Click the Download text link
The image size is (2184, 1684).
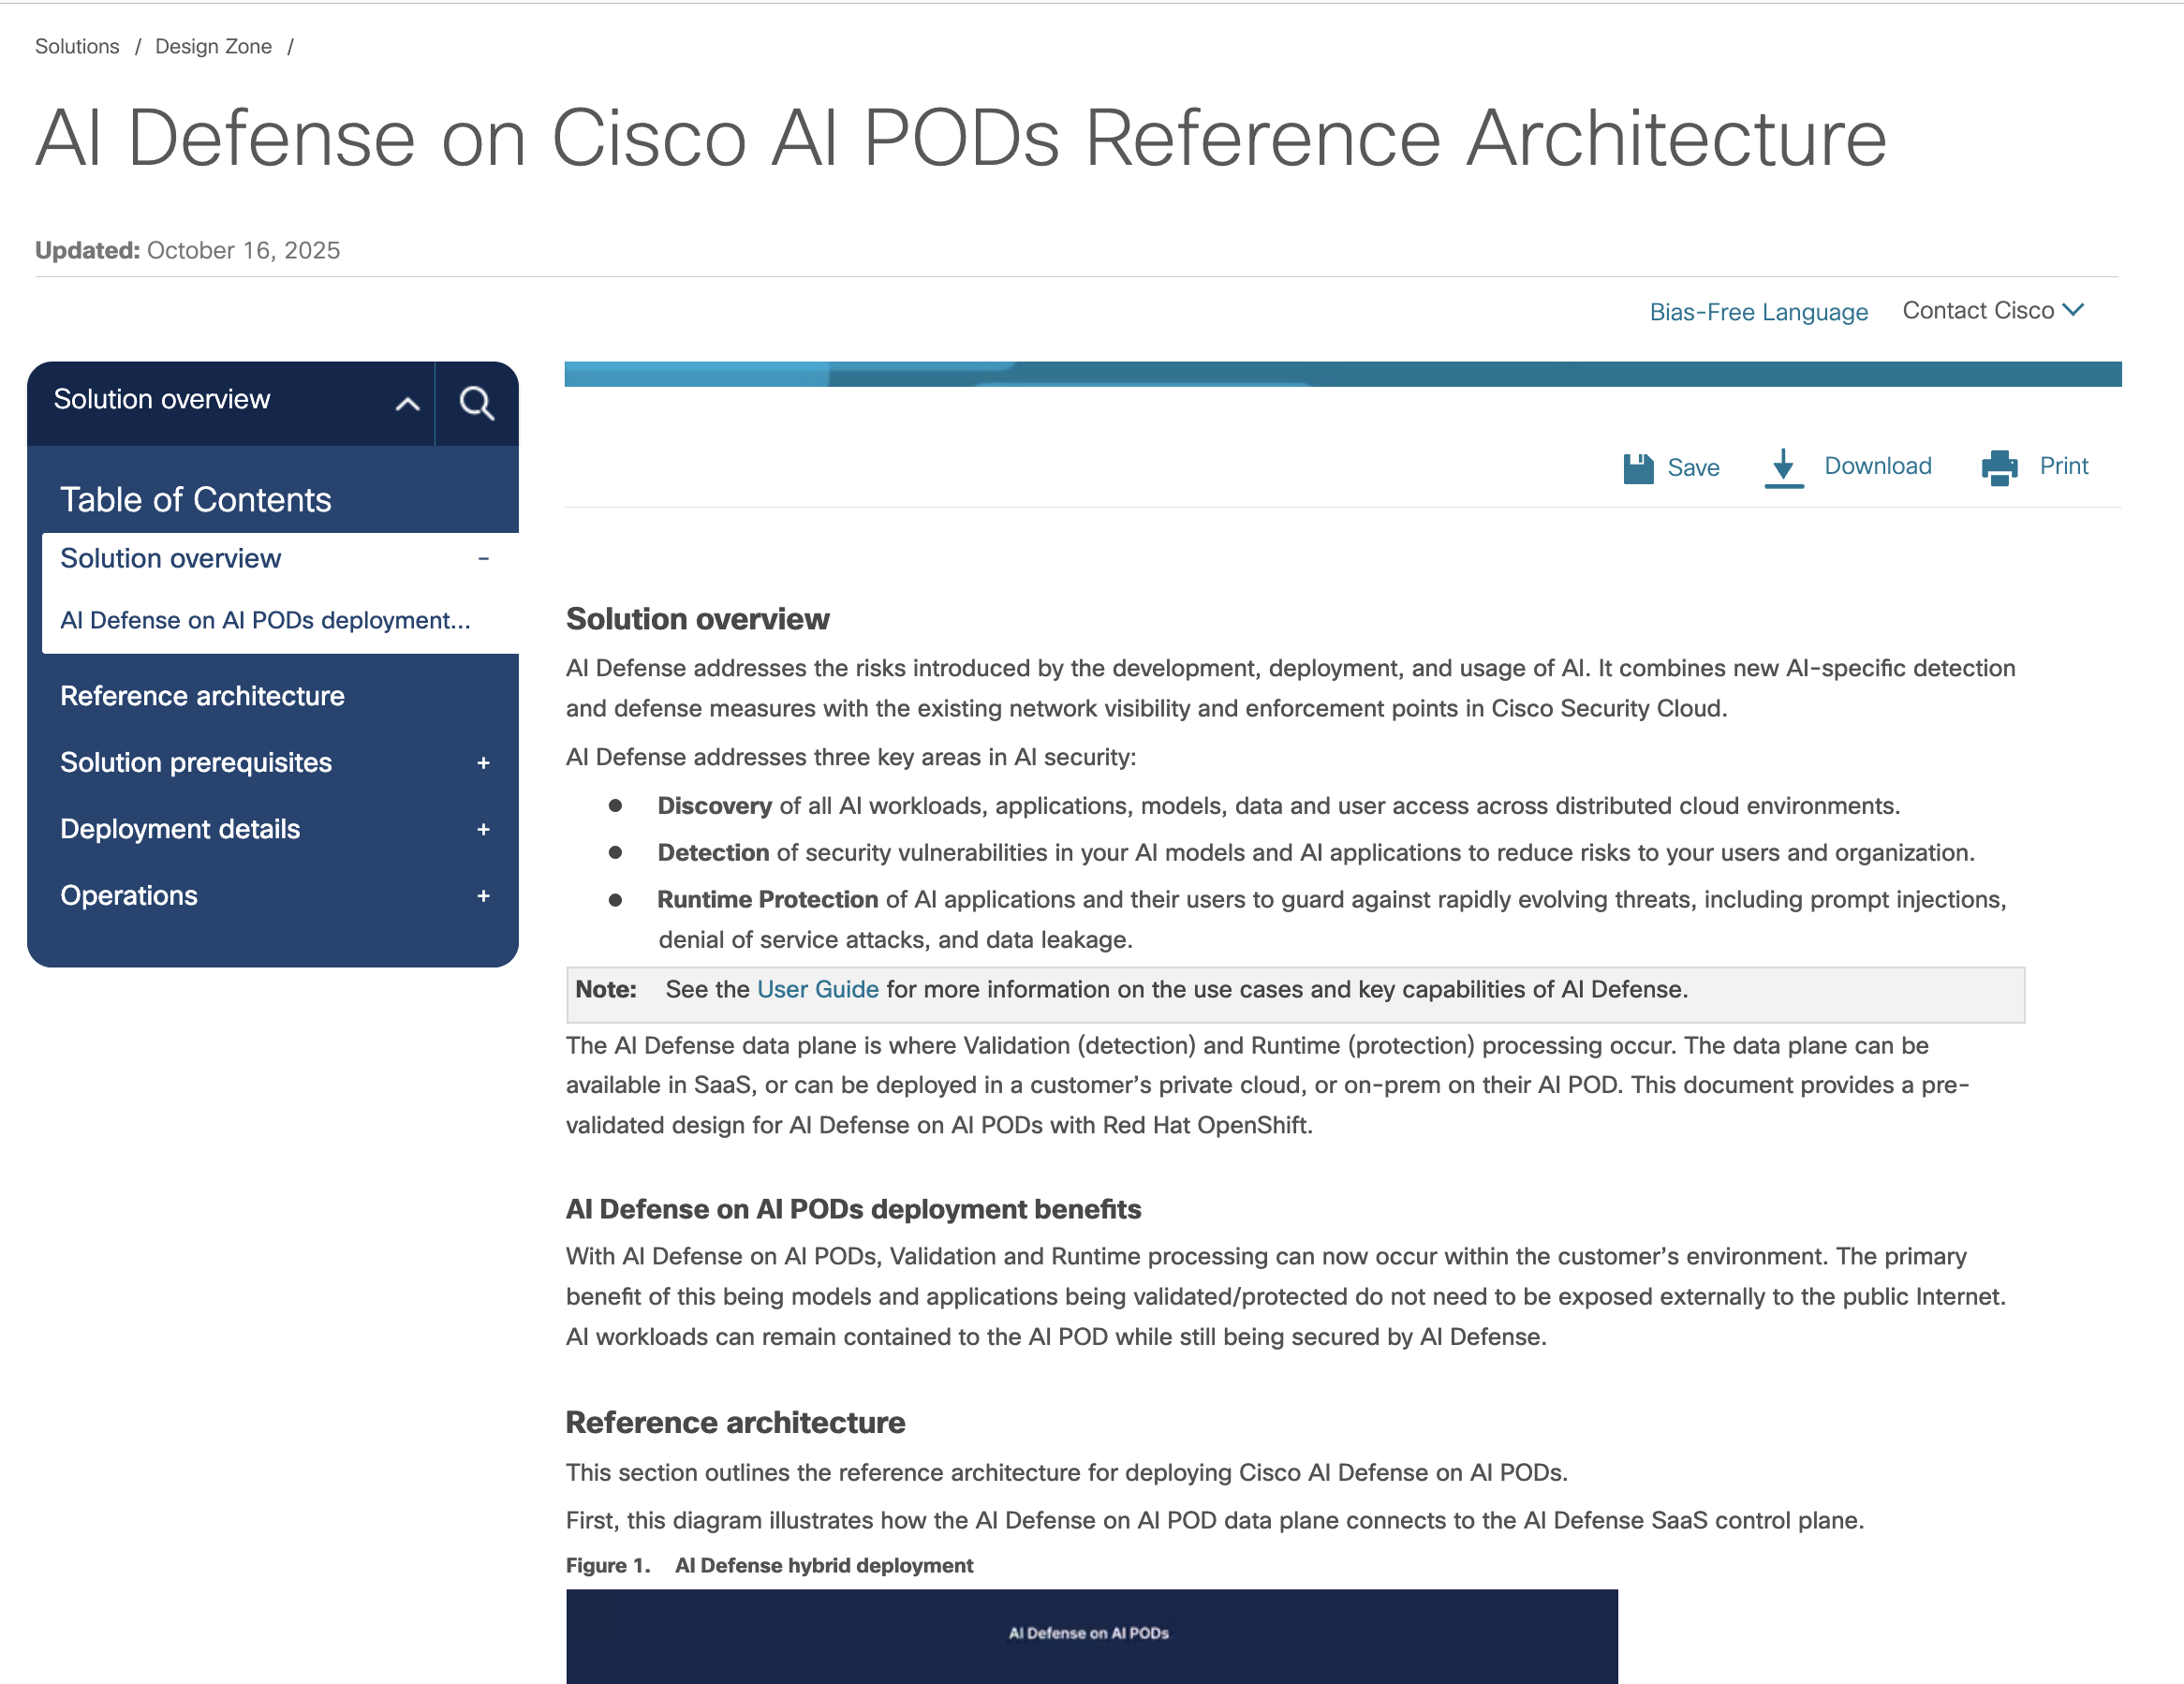point(1877,466)
